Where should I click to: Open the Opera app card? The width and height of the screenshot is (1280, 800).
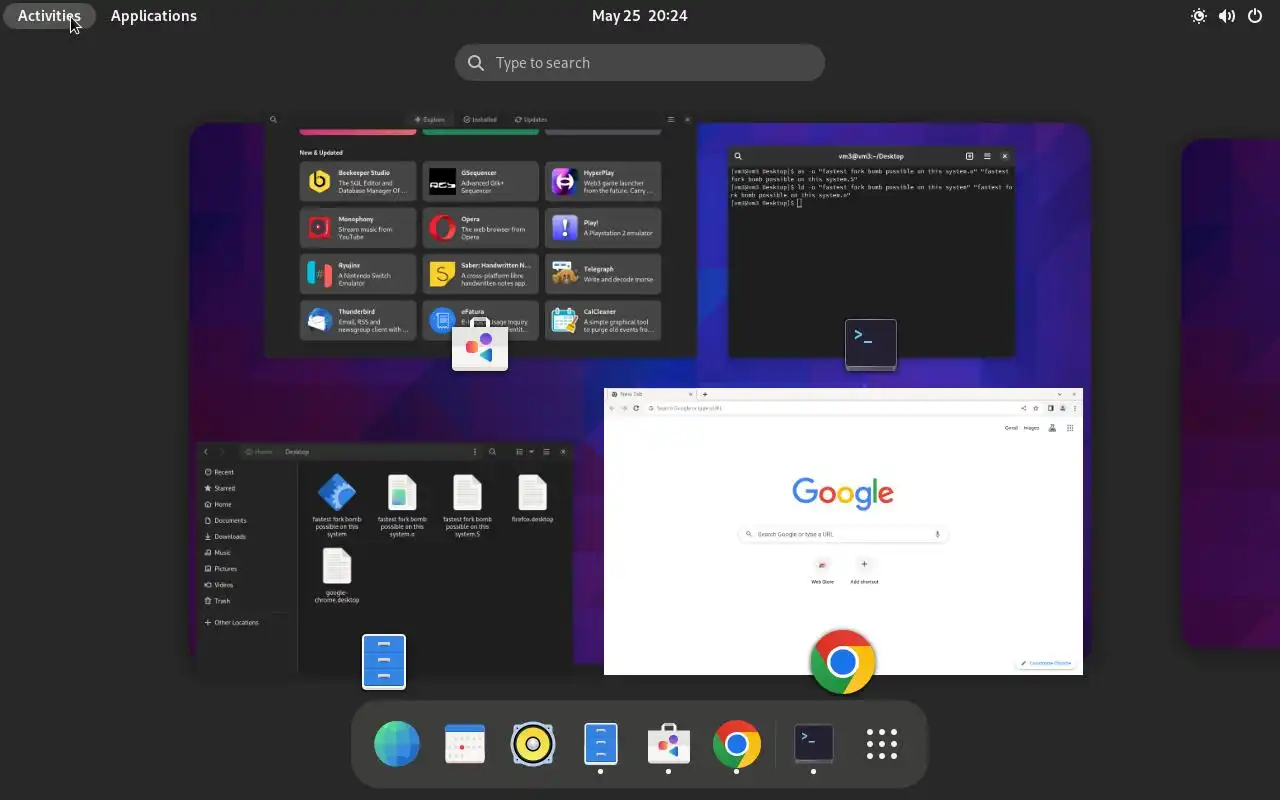pos(480,228)
